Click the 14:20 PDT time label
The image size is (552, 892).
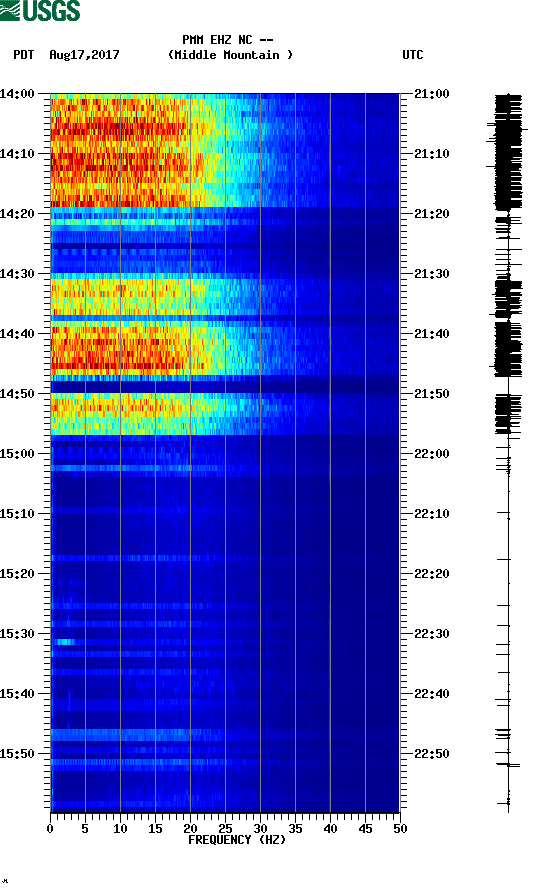pos(17,214)
